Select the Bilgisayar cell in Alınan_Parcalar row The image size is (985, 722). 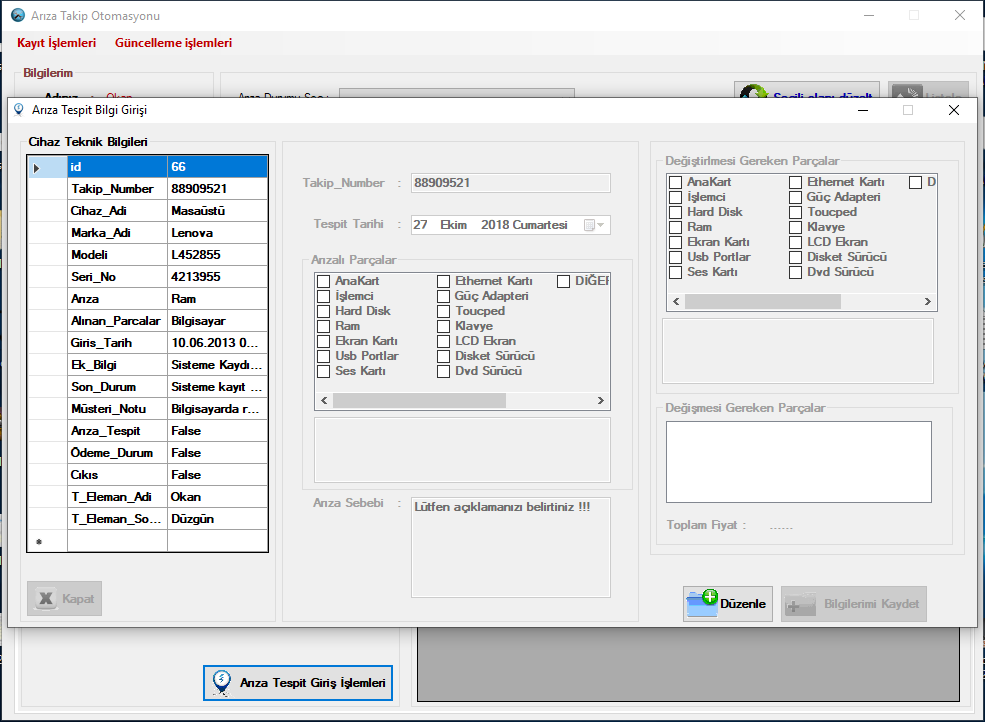tap(217, 321)
